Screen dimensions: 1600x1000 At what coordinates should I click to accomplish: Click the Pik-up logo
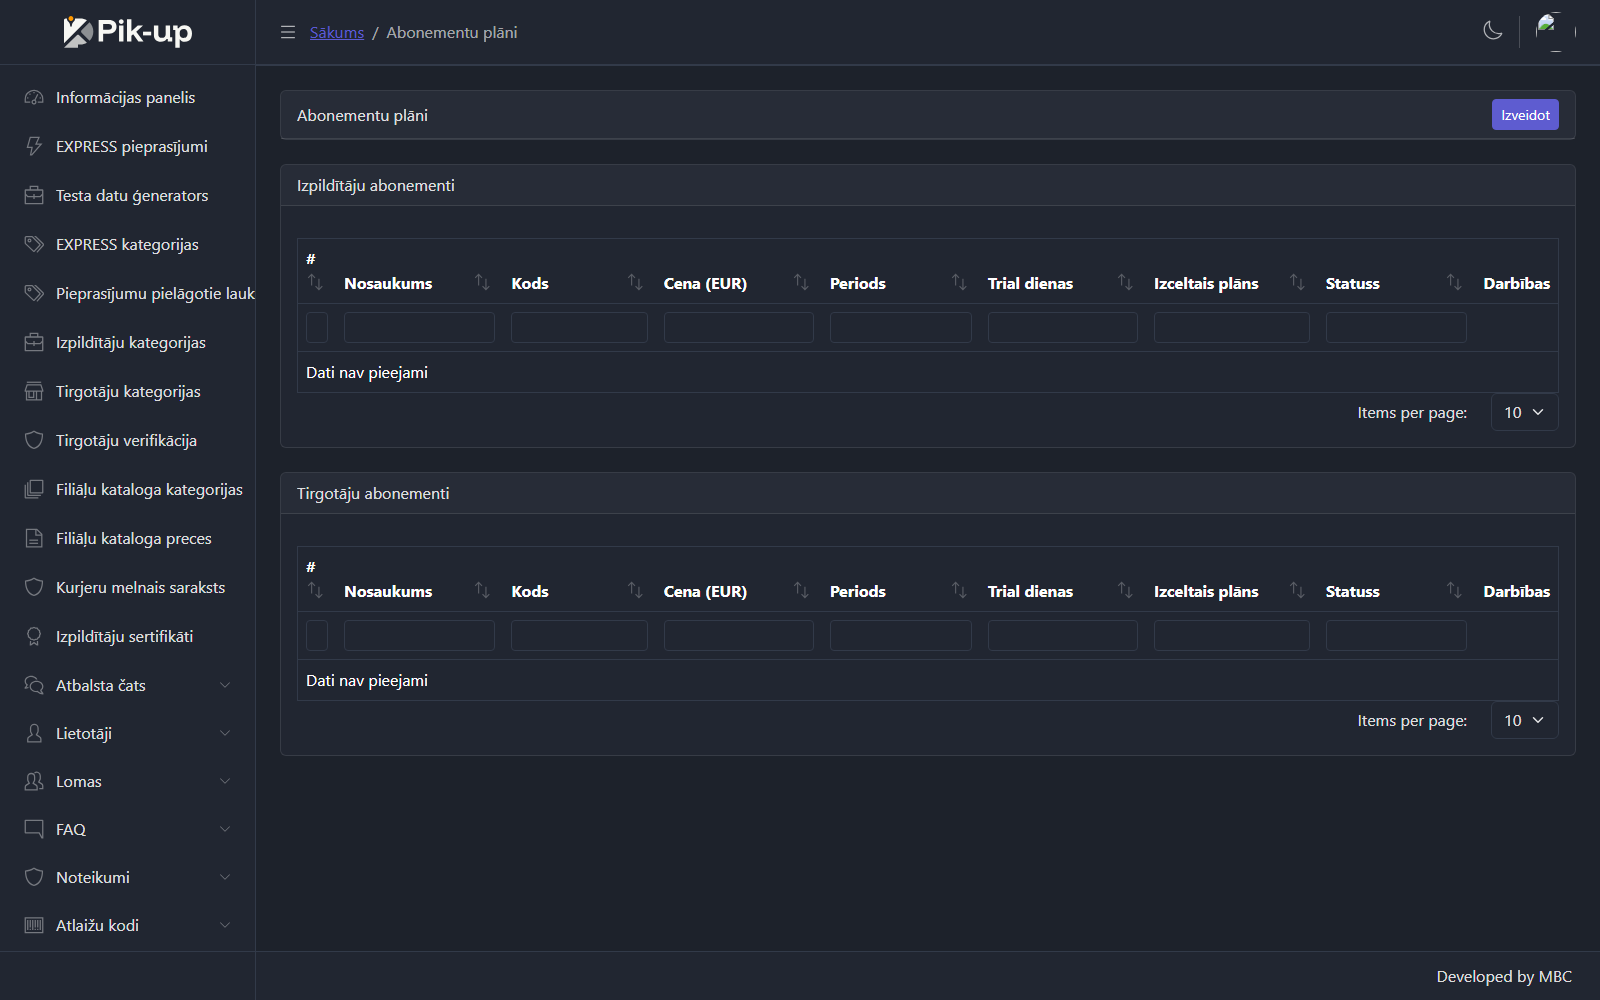click(128, 32)
